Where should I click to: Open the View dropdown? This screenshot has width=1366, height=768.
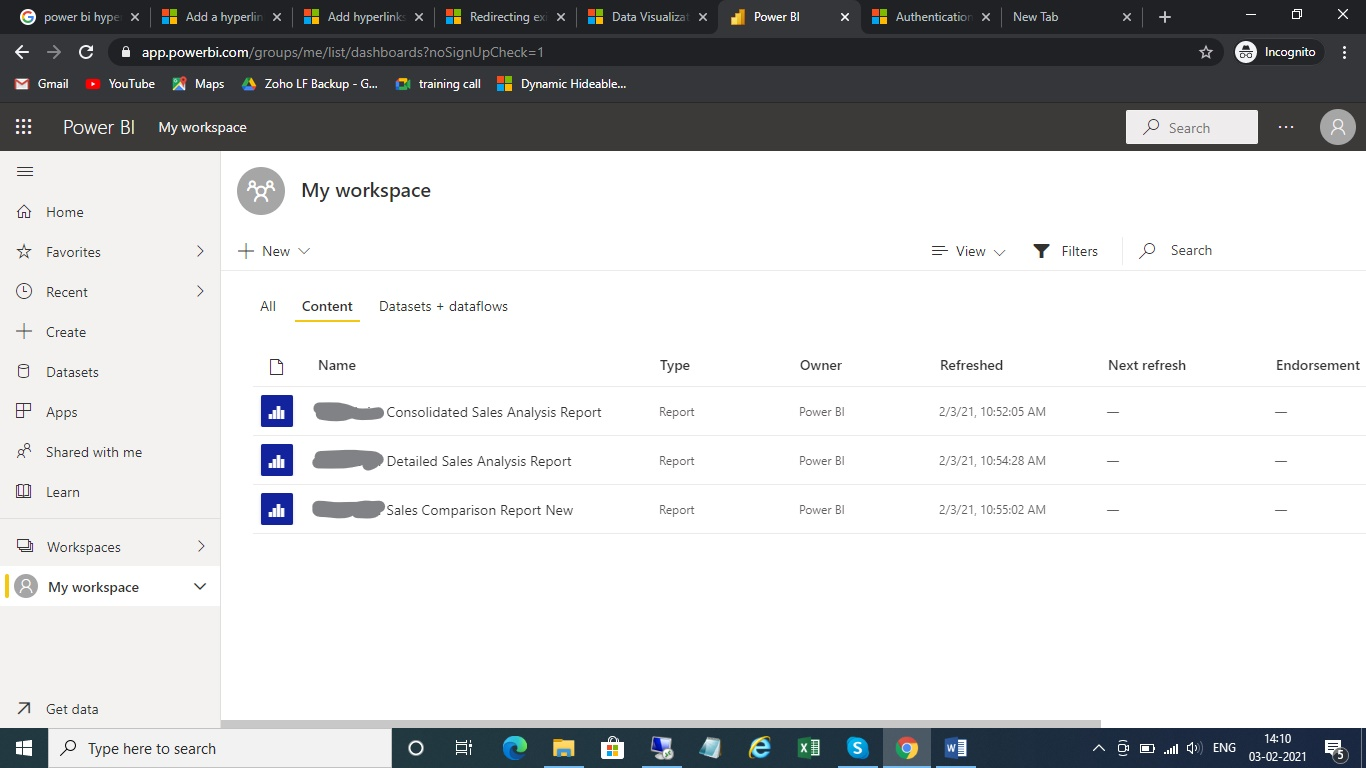(968, 251)
